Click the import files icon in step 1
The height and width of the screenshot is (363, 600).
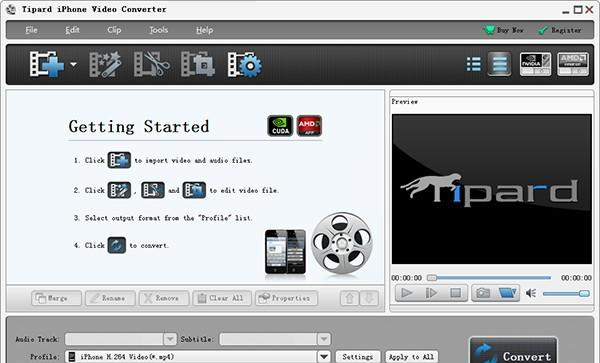tap(119, 160)
